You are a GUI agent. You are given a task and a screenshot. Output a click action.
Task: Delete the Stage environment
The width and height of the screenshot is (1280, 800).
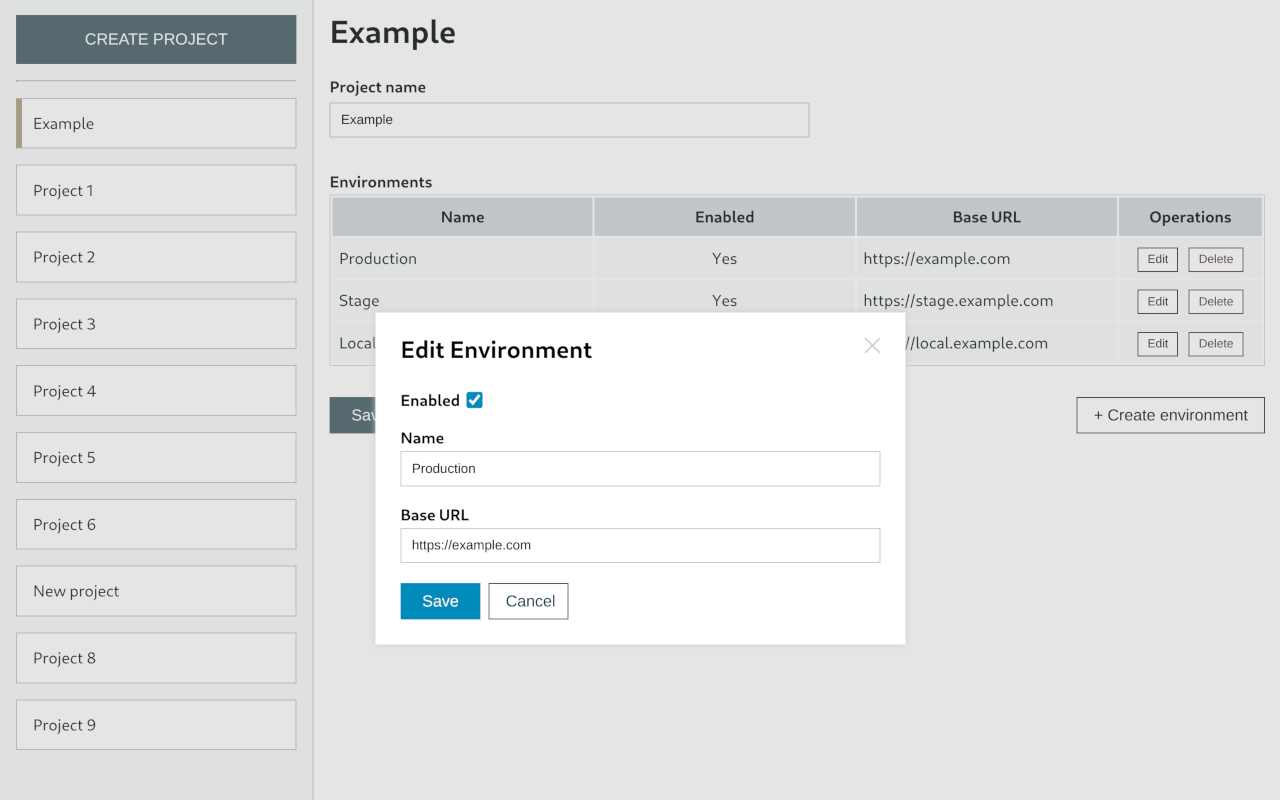(x=1215, y=301)
